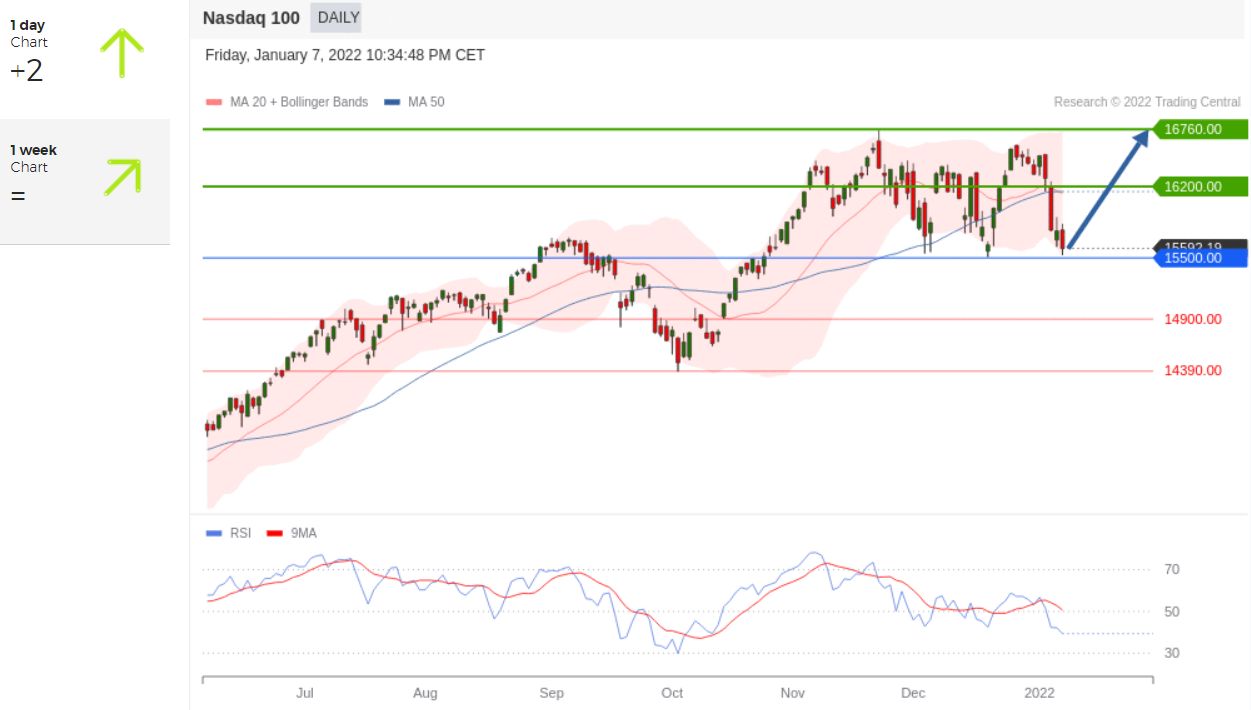Click the RSI axis value 30

pos(1171,652)
